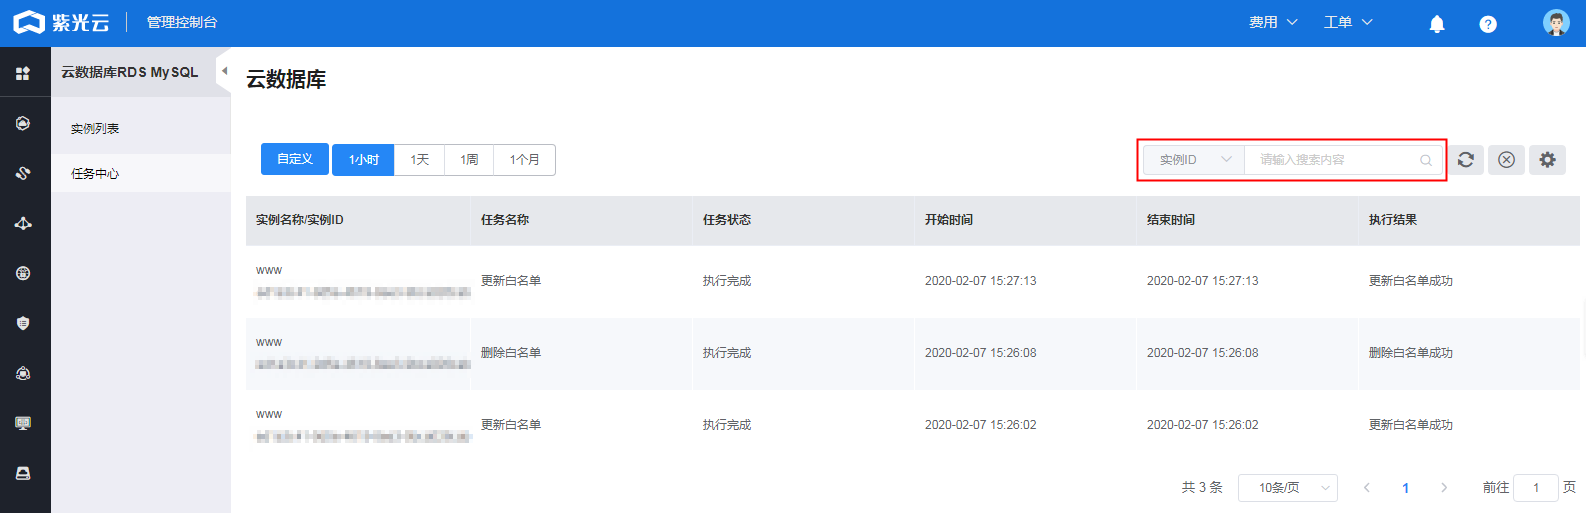1586x513 pixels.
Task: Open the gear settings icon for the table
Action: (1547, 160)
